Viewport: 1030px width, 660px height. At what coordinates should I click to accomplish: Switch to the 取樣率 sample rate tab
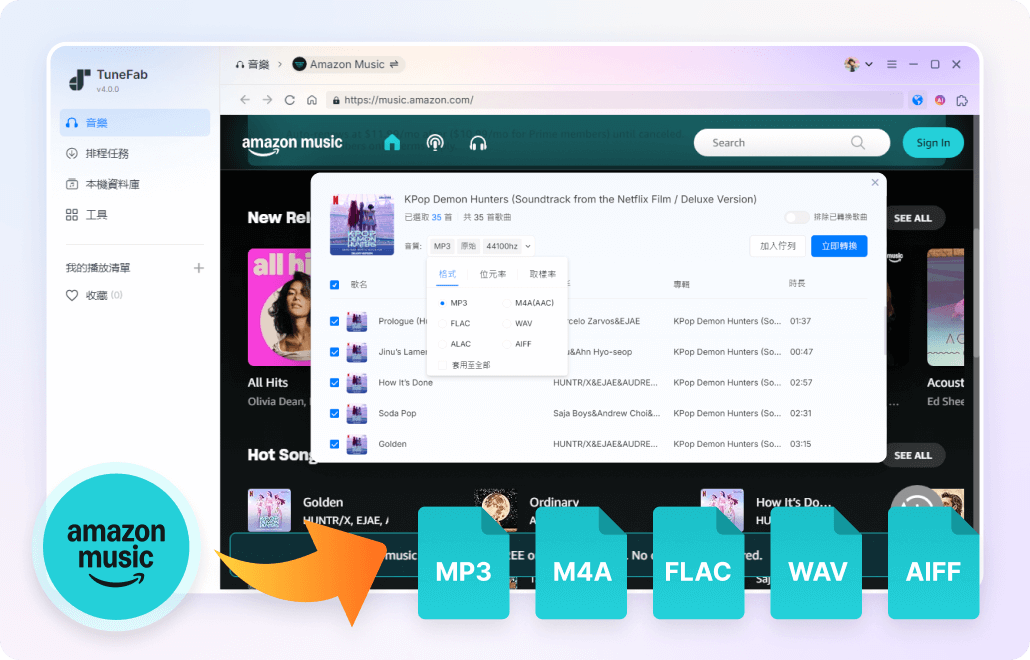pyautogui.click(x=542, y=274)
